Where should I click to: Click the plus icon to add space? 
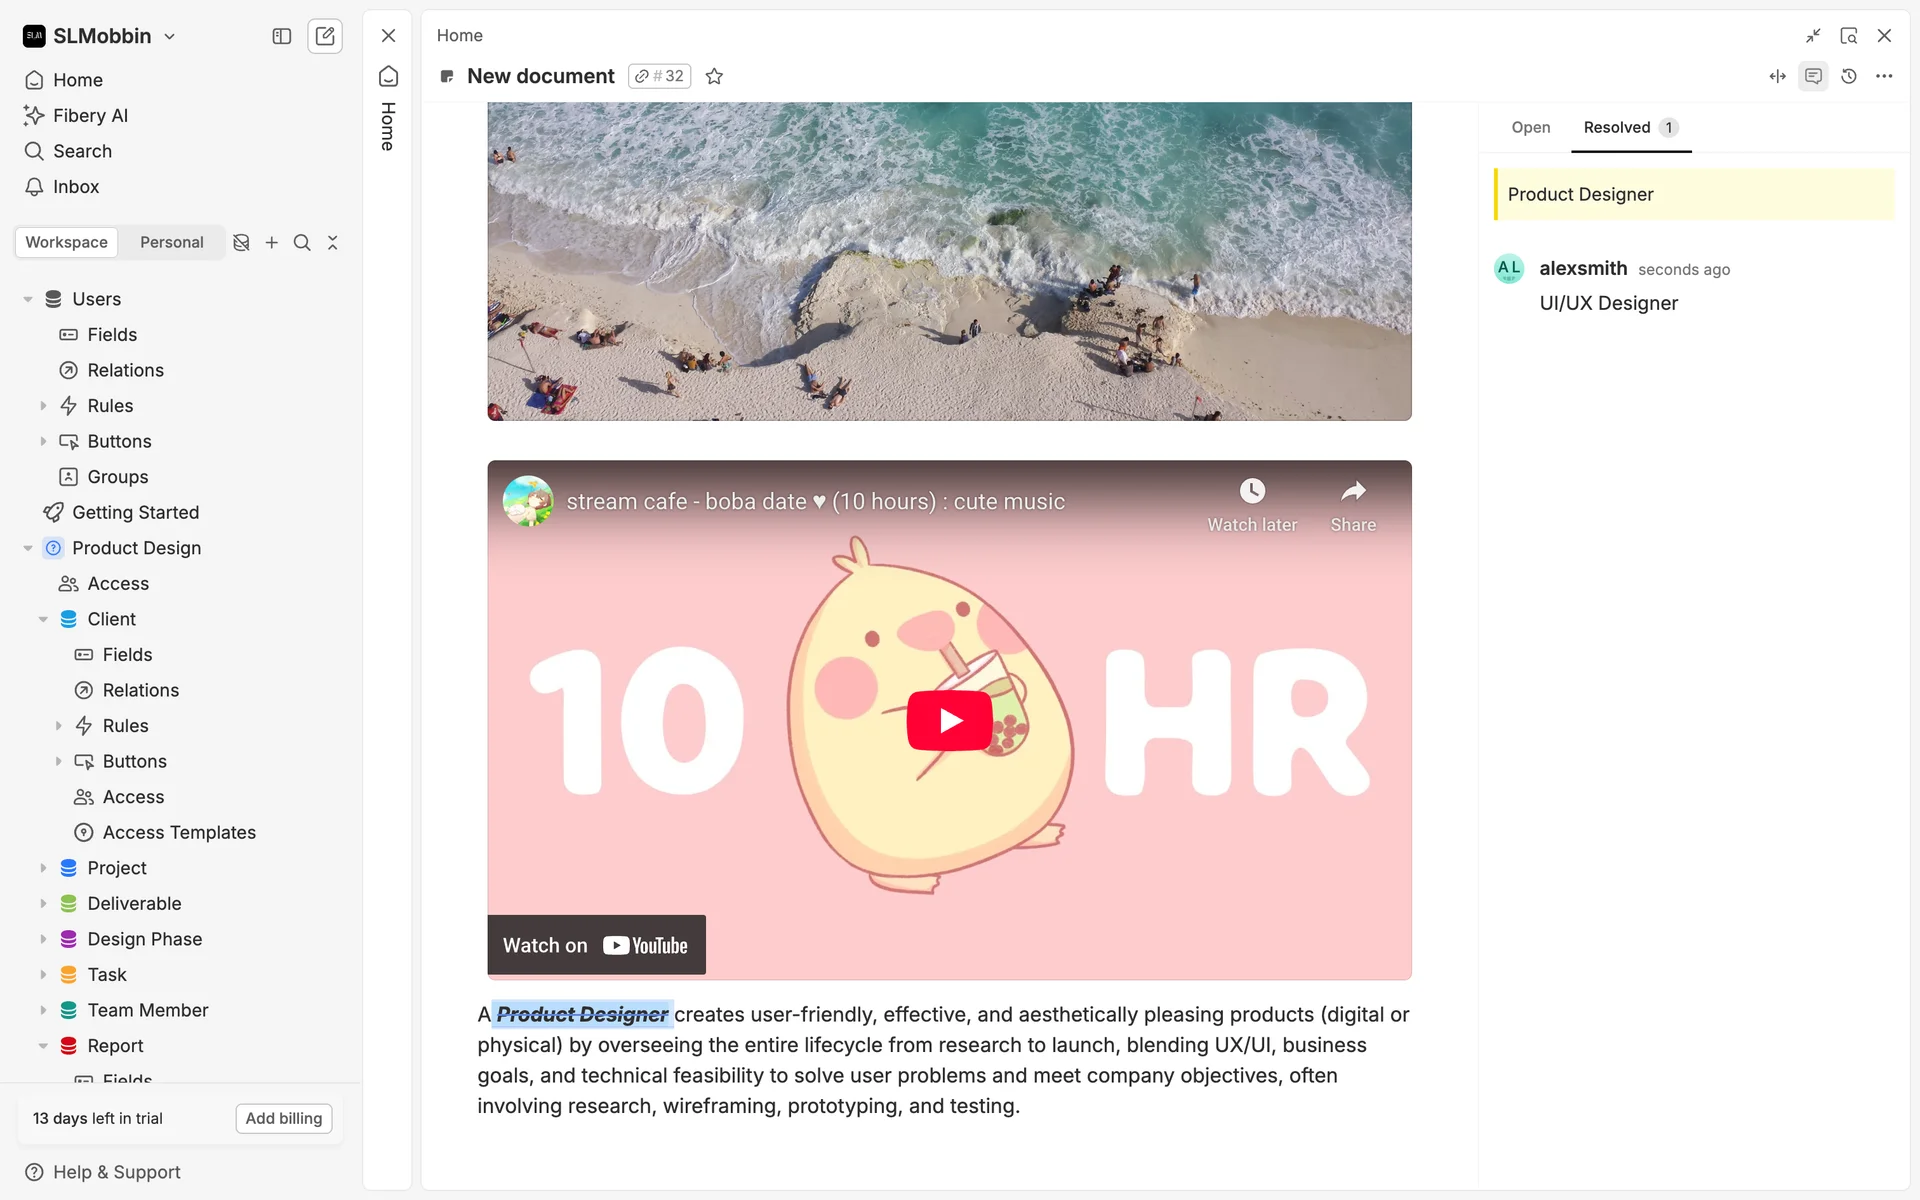(271, 242)
